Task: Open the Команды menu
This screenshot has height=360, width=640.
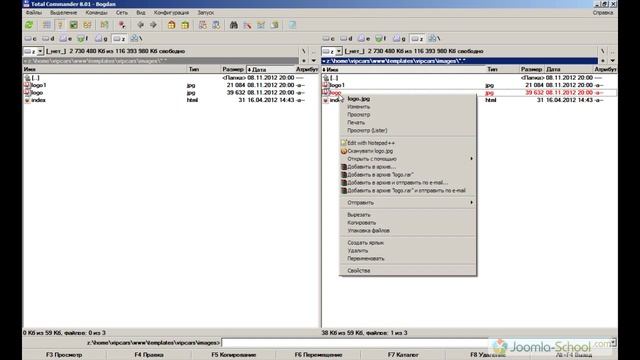Action: tap(96, 13)
